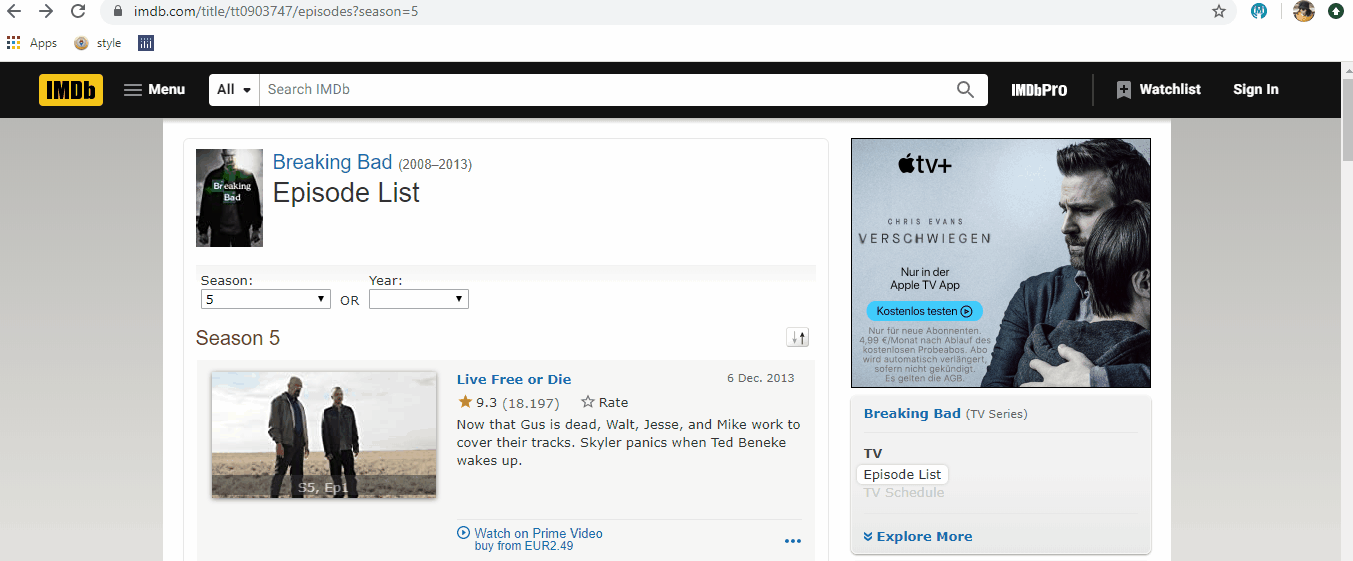The image size is (1353, 561).
Task: Click buy from EUR2.49 text
Action: [x=524, y=546]
